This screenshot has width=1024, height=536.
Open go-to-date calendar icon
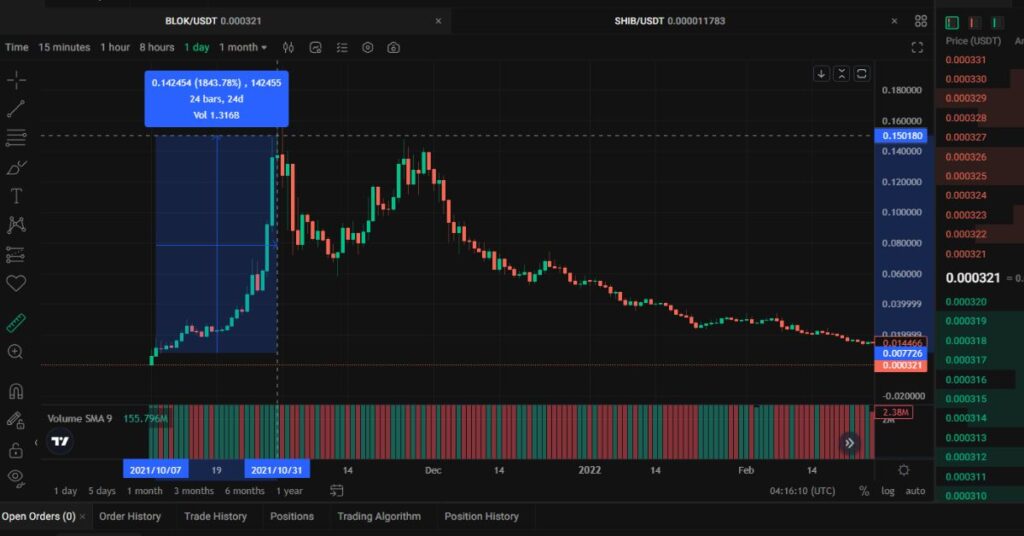pyautogui.click(x=336, y=491)
